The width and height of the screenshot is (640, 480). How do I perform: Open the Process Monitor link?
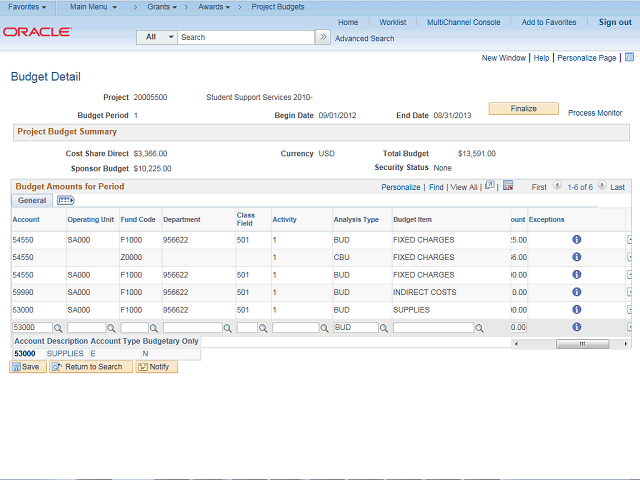click(x=595, y=113)
